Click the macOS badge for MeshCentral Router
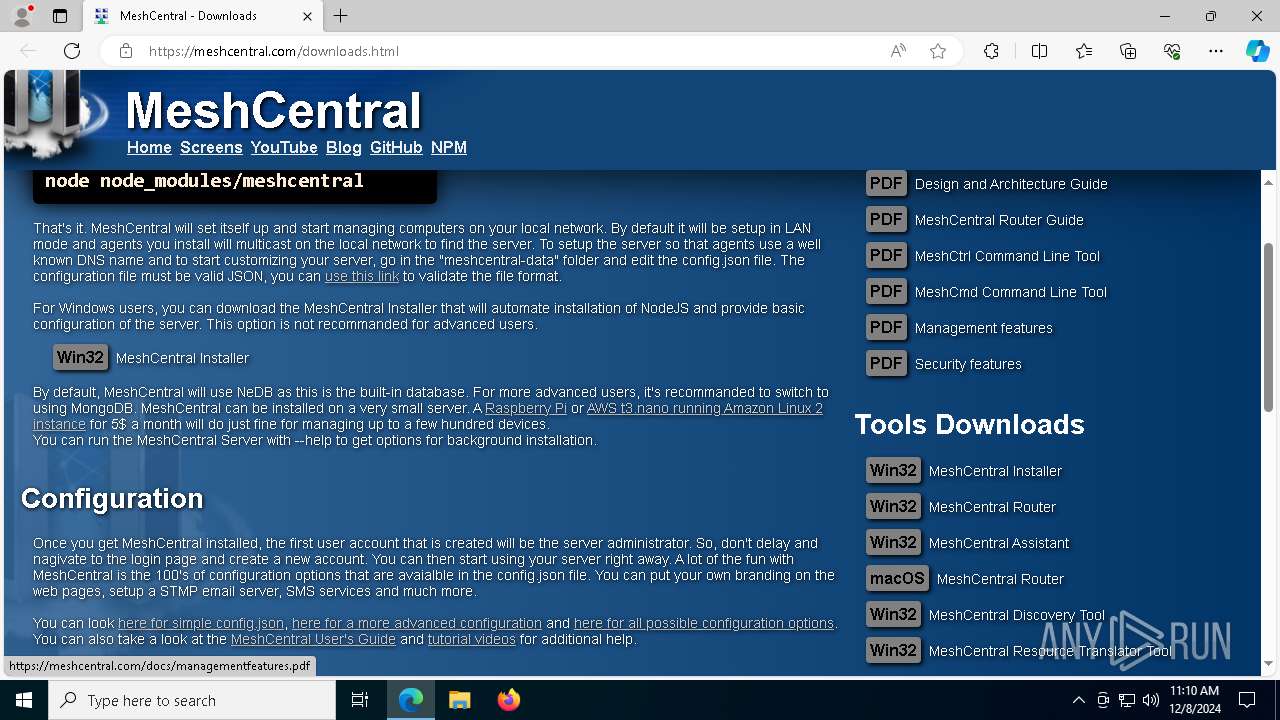The height and width of the screenshot is (720, 1280). coord(897,578)
